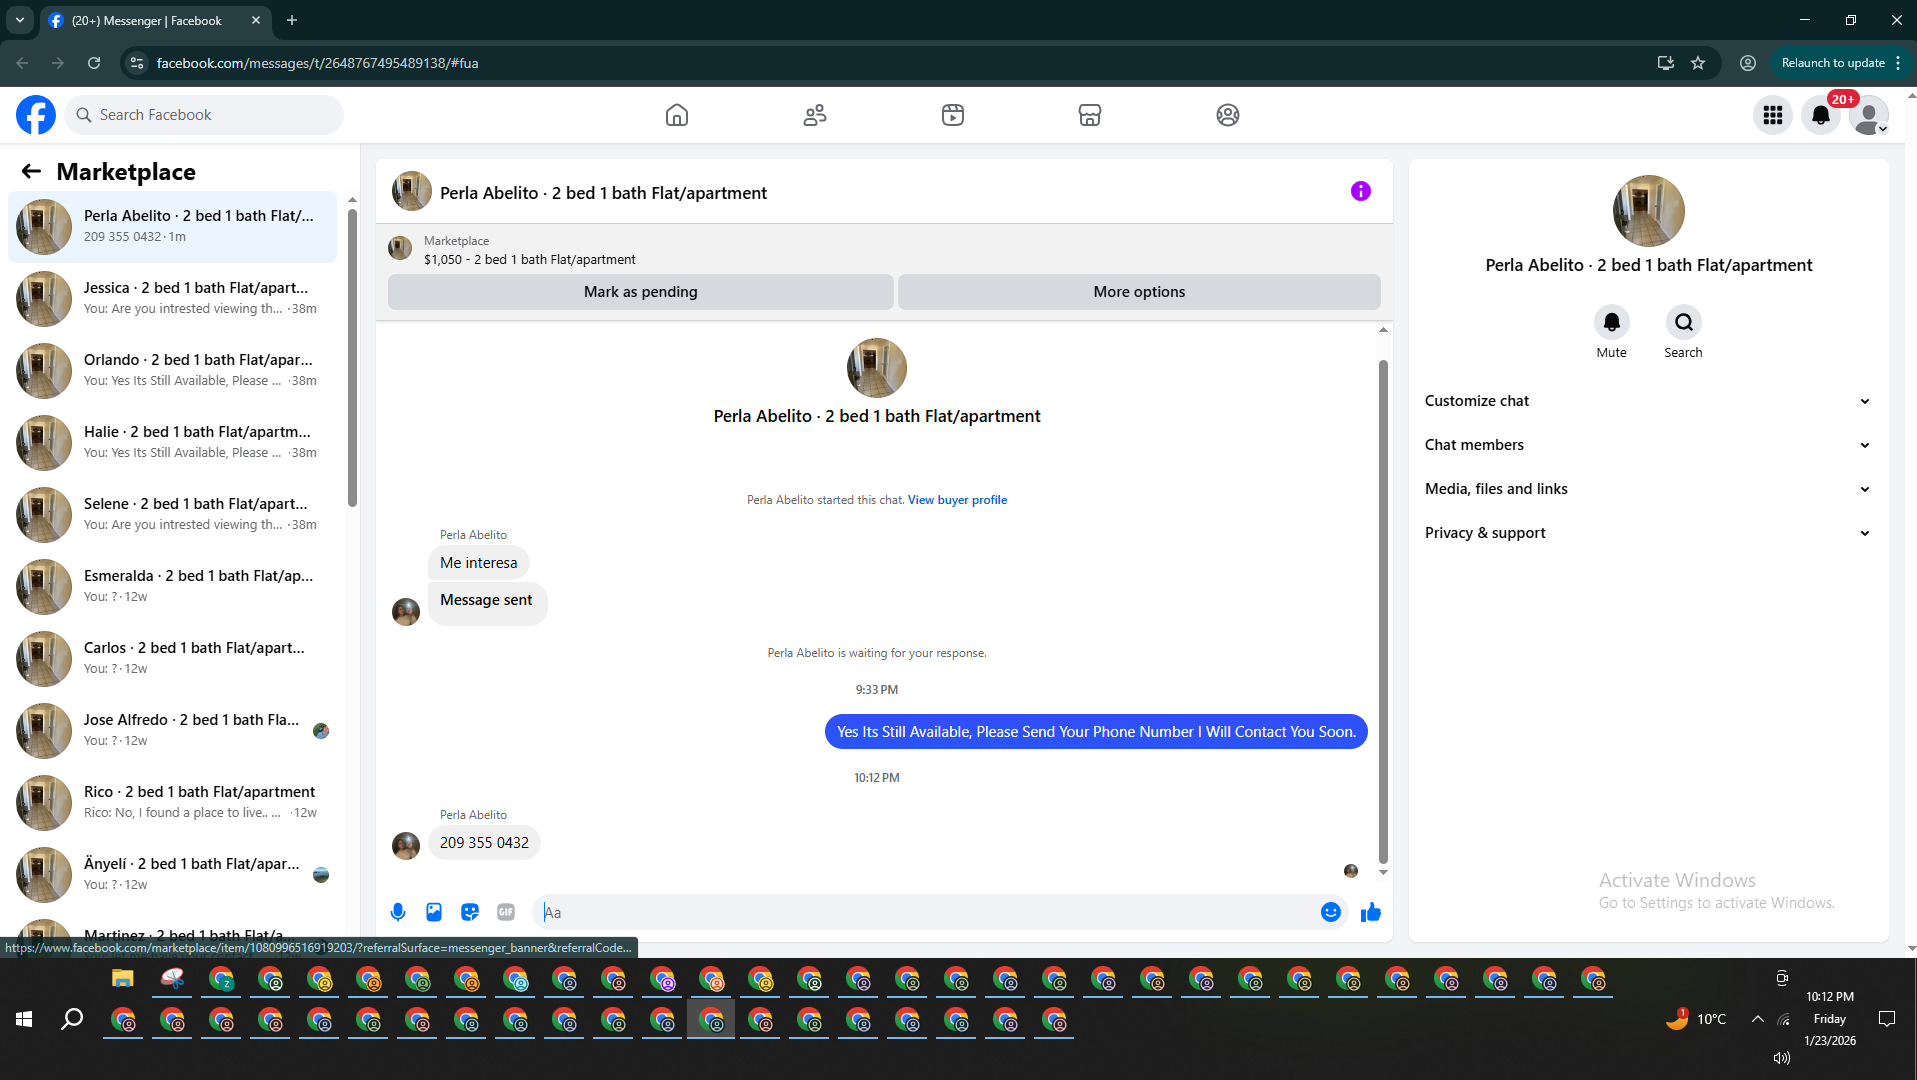Click the back arrow beside Marketplace
The height and width of the screenshot is (1080, 1917).
(x=31, y=171)
